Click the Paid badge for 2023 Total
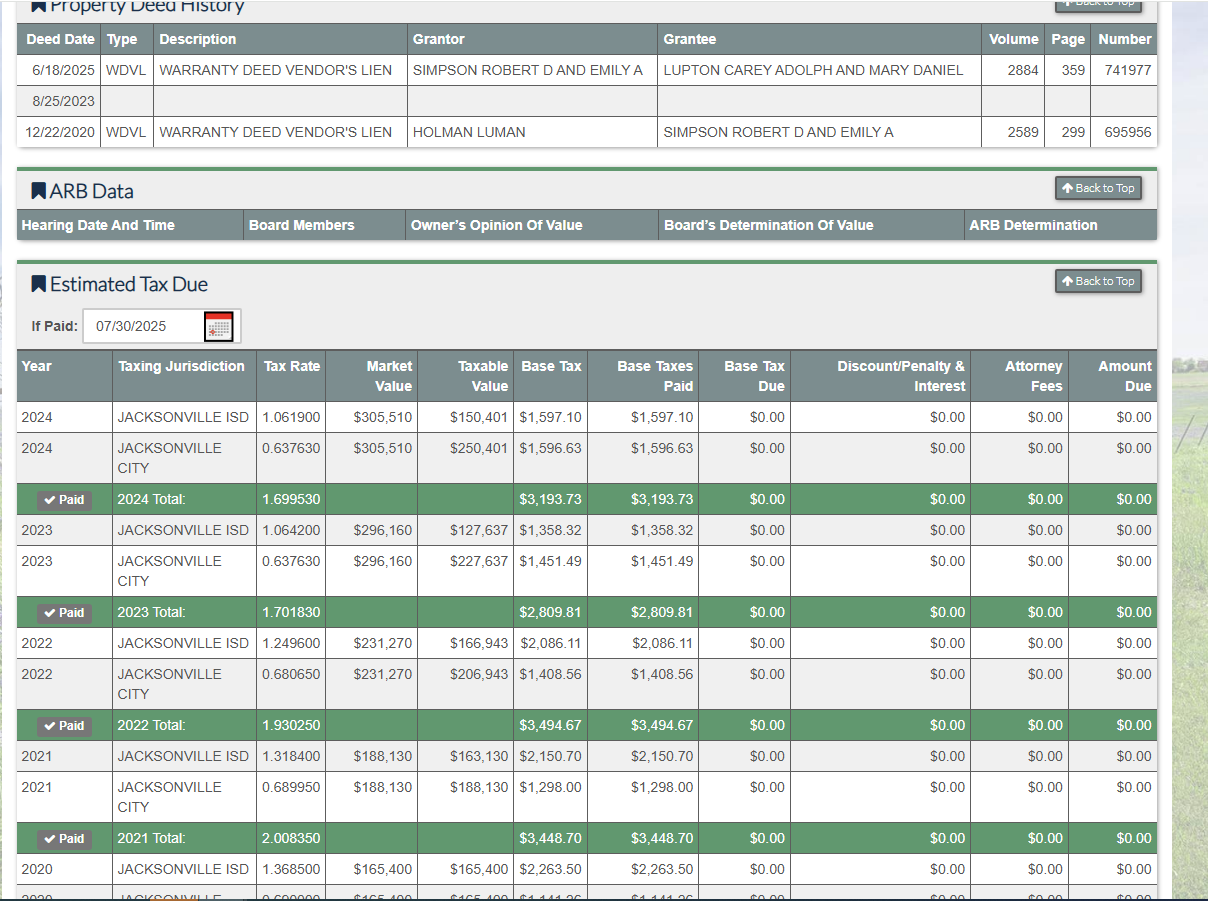The width and height of the screenshot is (1208, 901). click(65, 613)
